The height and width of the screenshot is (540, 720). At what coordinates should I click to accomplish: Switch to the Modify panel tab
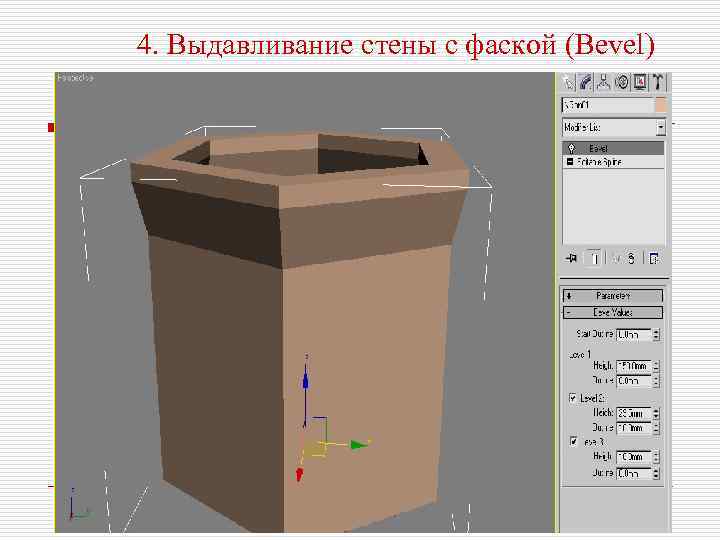click(x=586, y=83)
